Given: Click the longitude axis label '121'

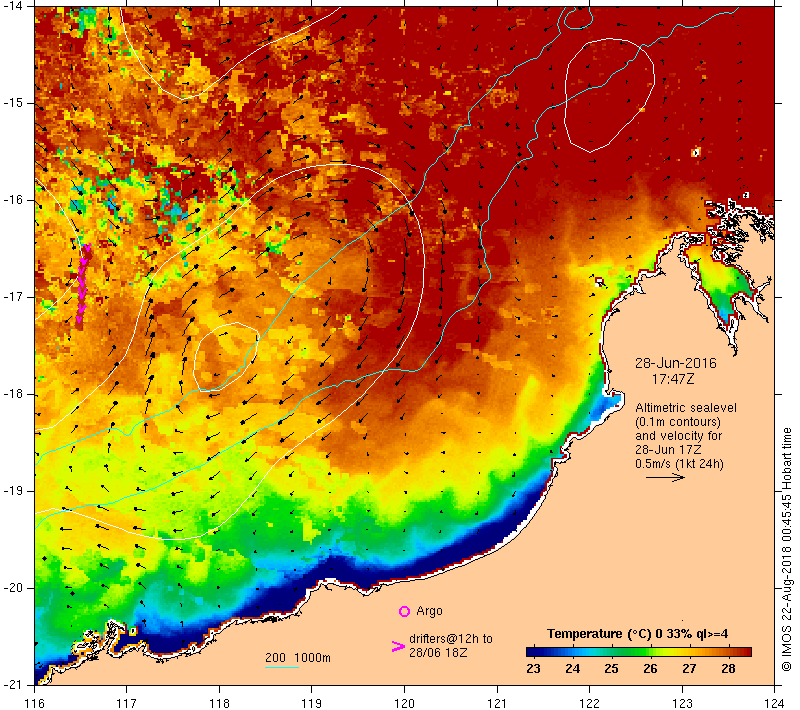Looking at the screenshot, I should [497, 703].
